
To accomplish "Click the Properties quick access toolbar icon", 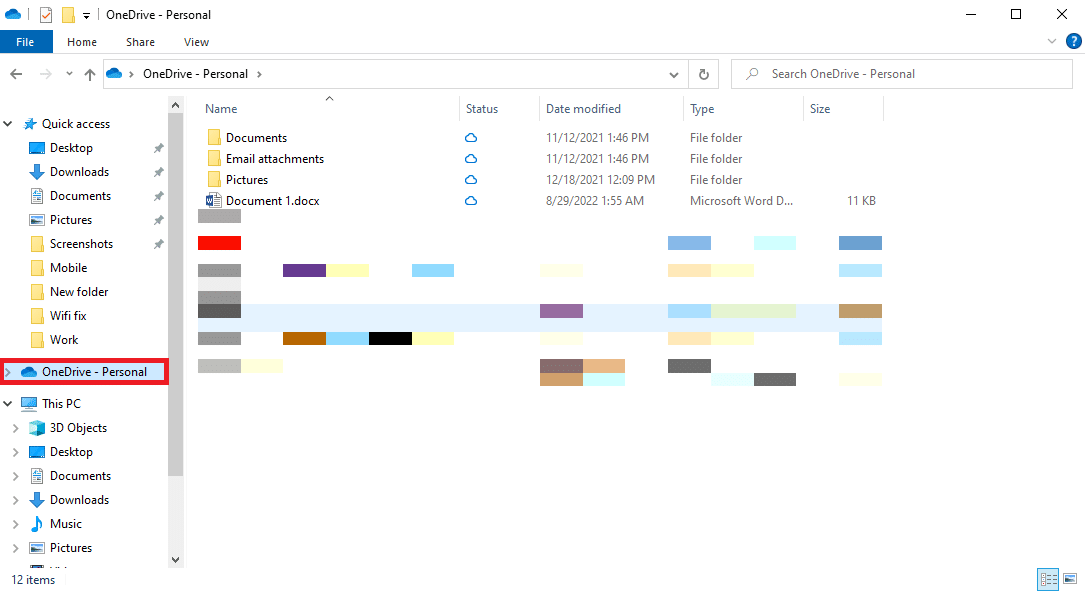I will (46, 15).
